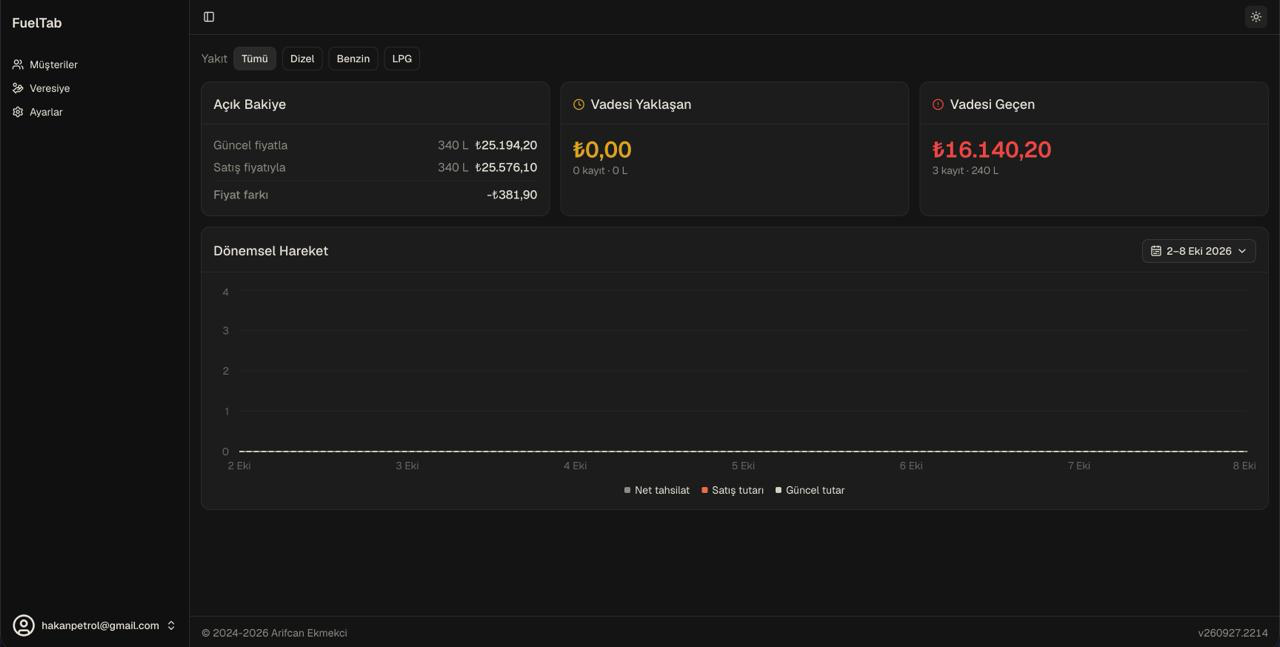Click the Fiyat farkı -₺381,90 value

512,195
